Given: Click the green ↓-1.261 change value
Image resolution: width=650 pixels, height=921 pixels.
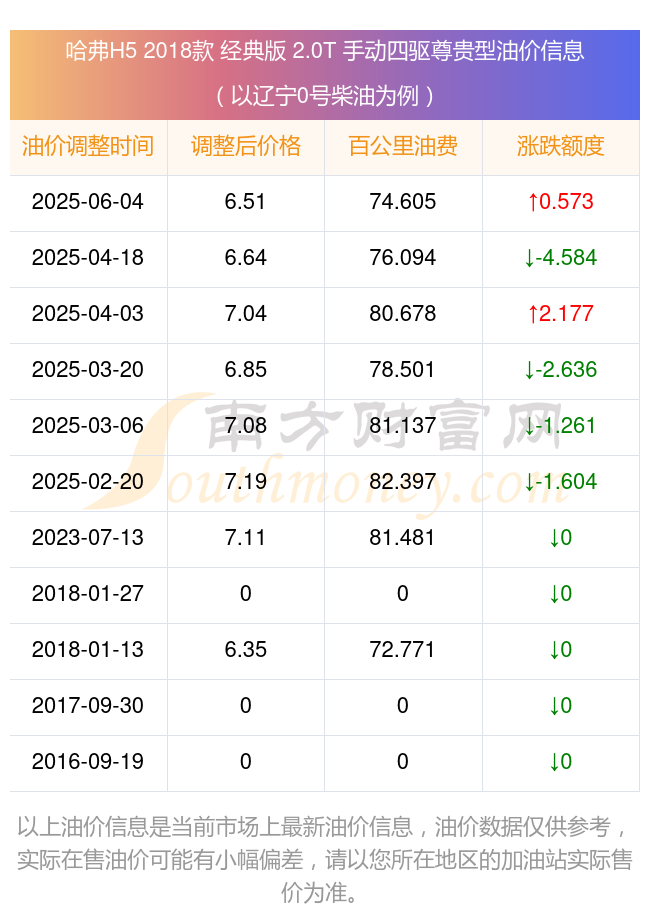Looking at the screenshot, I should [x=561, y=426].
